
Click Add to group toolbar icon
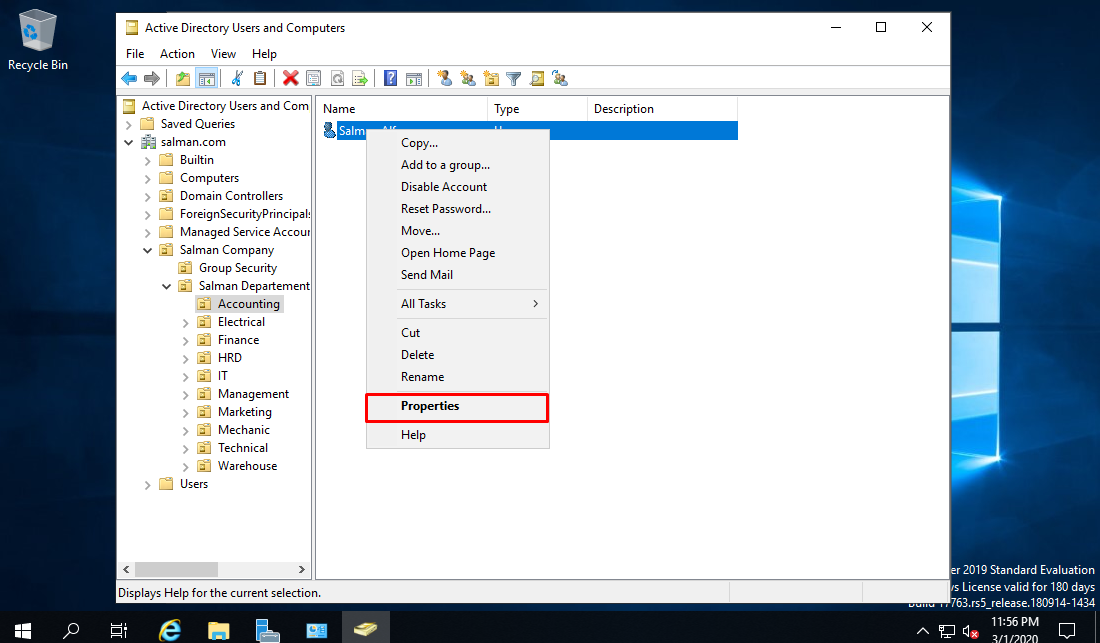560,79
